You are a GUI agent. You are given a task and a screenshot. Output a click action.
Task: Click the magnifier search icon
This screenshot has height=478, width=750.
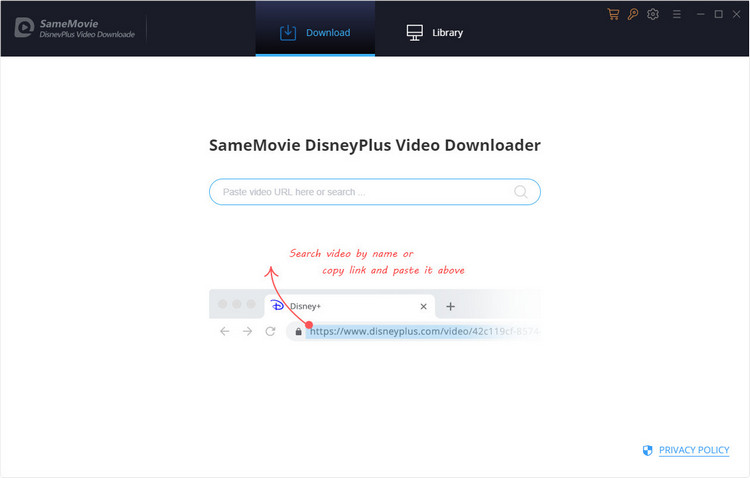coord(520,192)
